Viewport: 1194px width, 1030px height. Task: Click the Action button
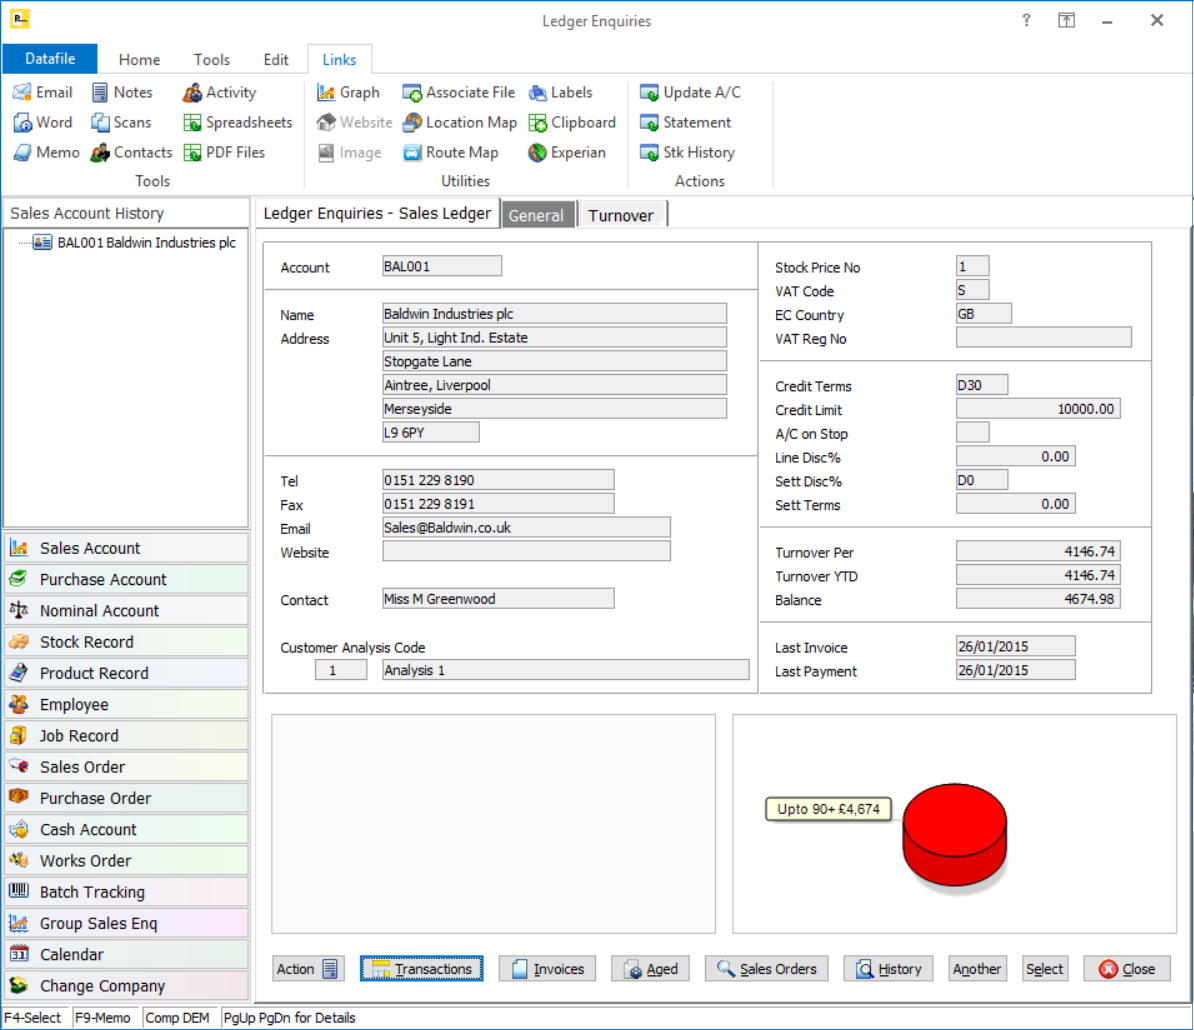coord(308,969)
